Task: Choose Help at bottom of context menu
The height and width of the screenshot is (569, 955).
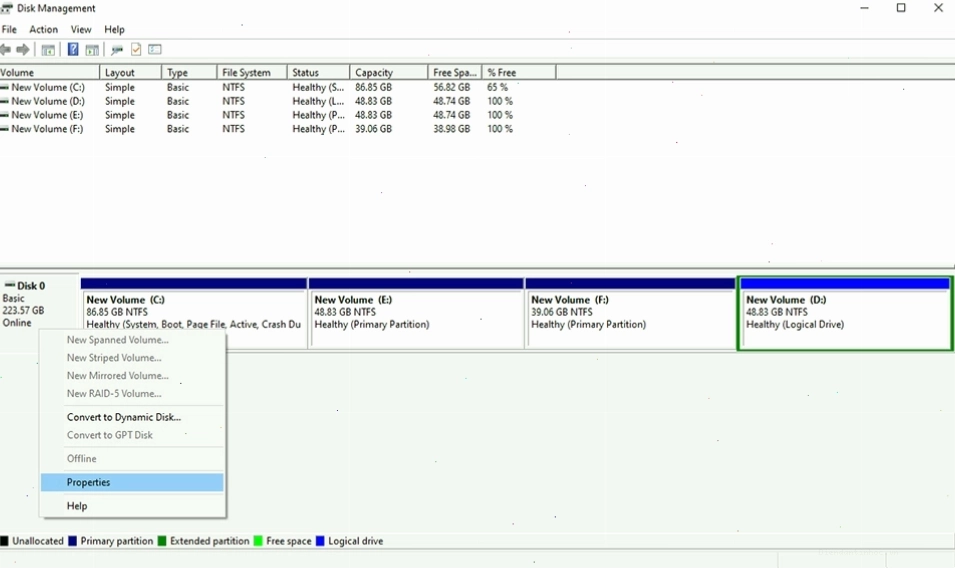Action: click(132, 506)
